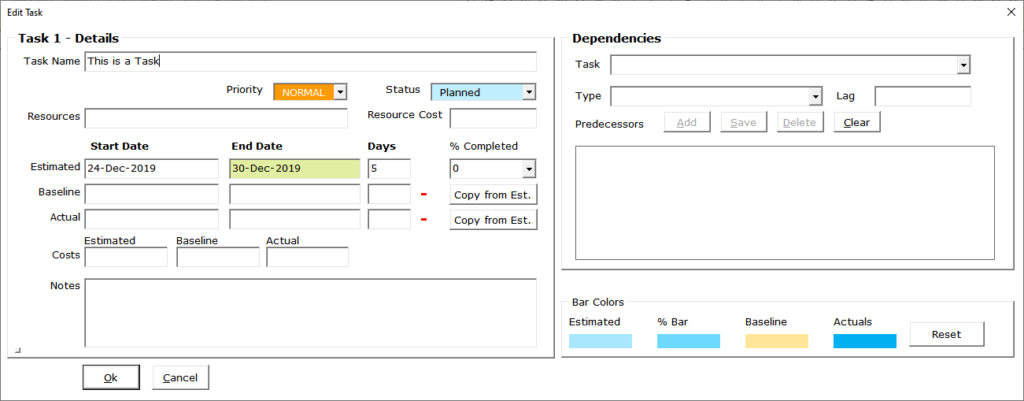Click the Clear predecessors button

857,123
